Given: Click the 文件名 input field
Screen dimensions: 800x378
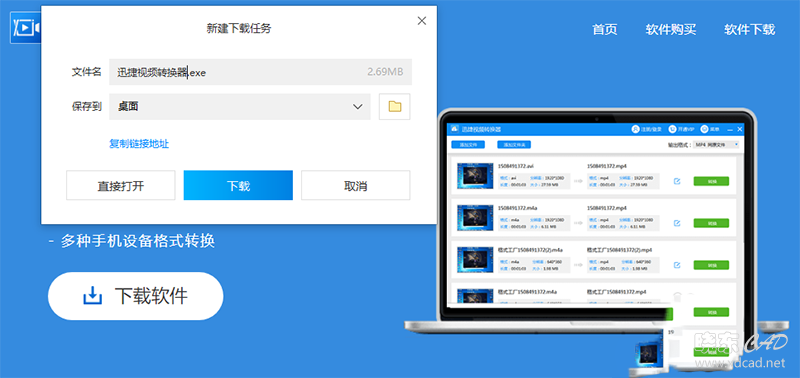Looking at the screenshot, I should point(261,72).
